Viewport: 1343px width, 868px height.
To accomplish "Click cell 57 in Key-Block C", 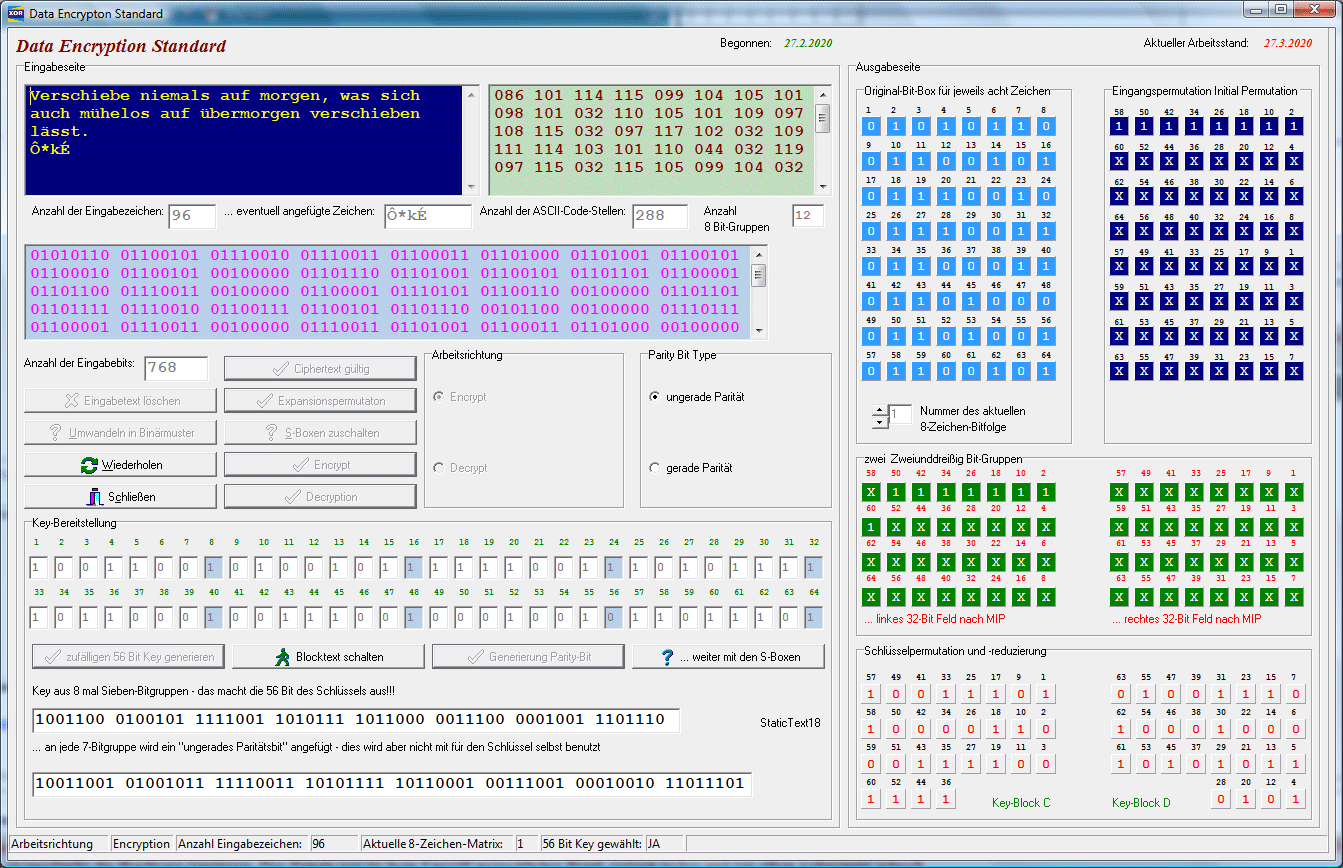I will pos(871,694).
